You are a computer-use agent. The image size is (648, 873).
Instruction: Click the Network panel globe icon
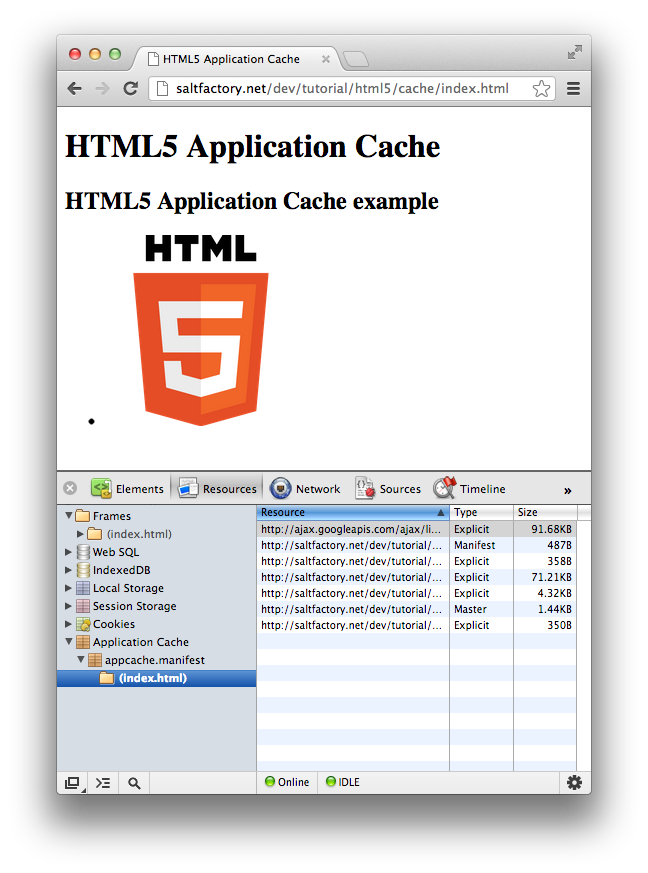coord(281,488)
